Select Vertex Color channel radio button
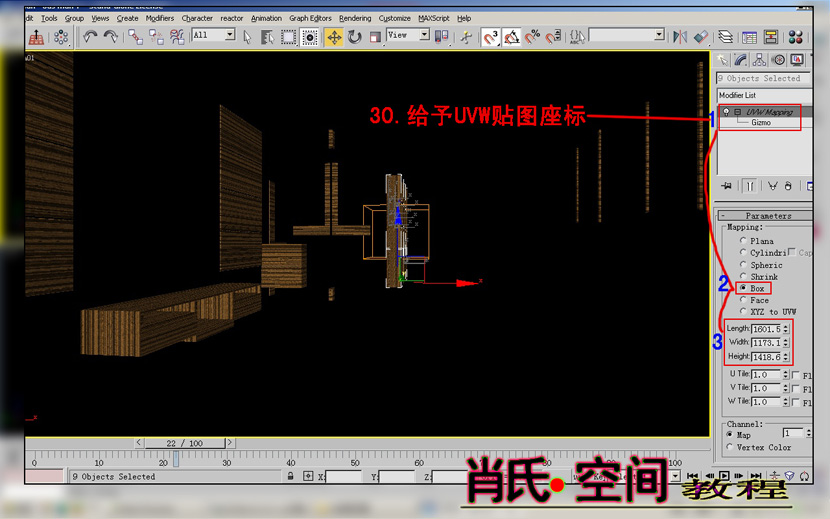830x519 pixels. (729, 447)
